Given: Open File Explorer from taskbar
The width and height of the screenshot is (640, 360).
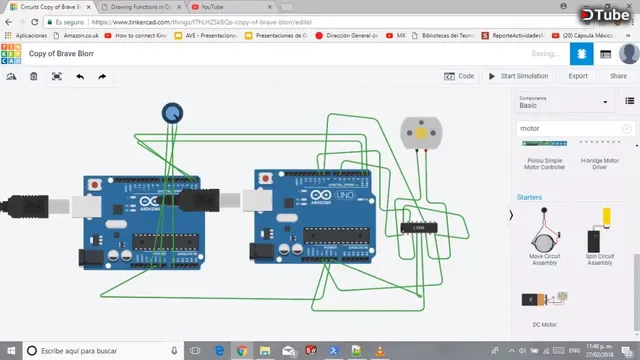Looking at the screenshot, I should pos(265,351).
